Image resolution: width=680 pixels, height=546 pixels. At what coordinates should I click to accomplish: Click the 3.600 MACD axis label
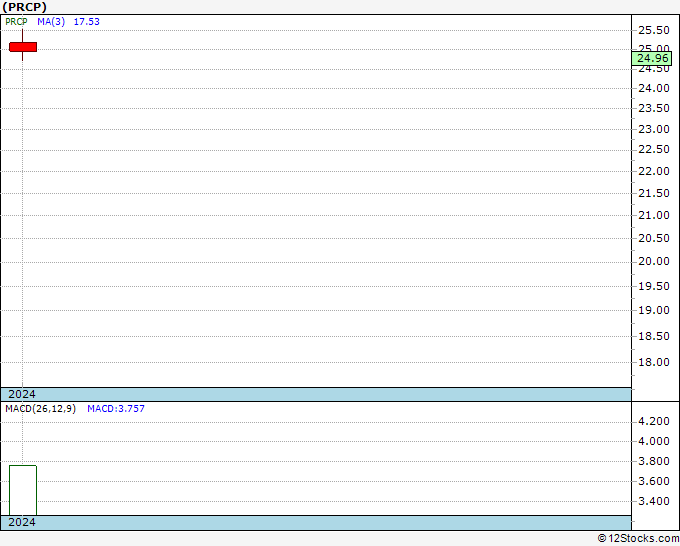coord(654,481)
